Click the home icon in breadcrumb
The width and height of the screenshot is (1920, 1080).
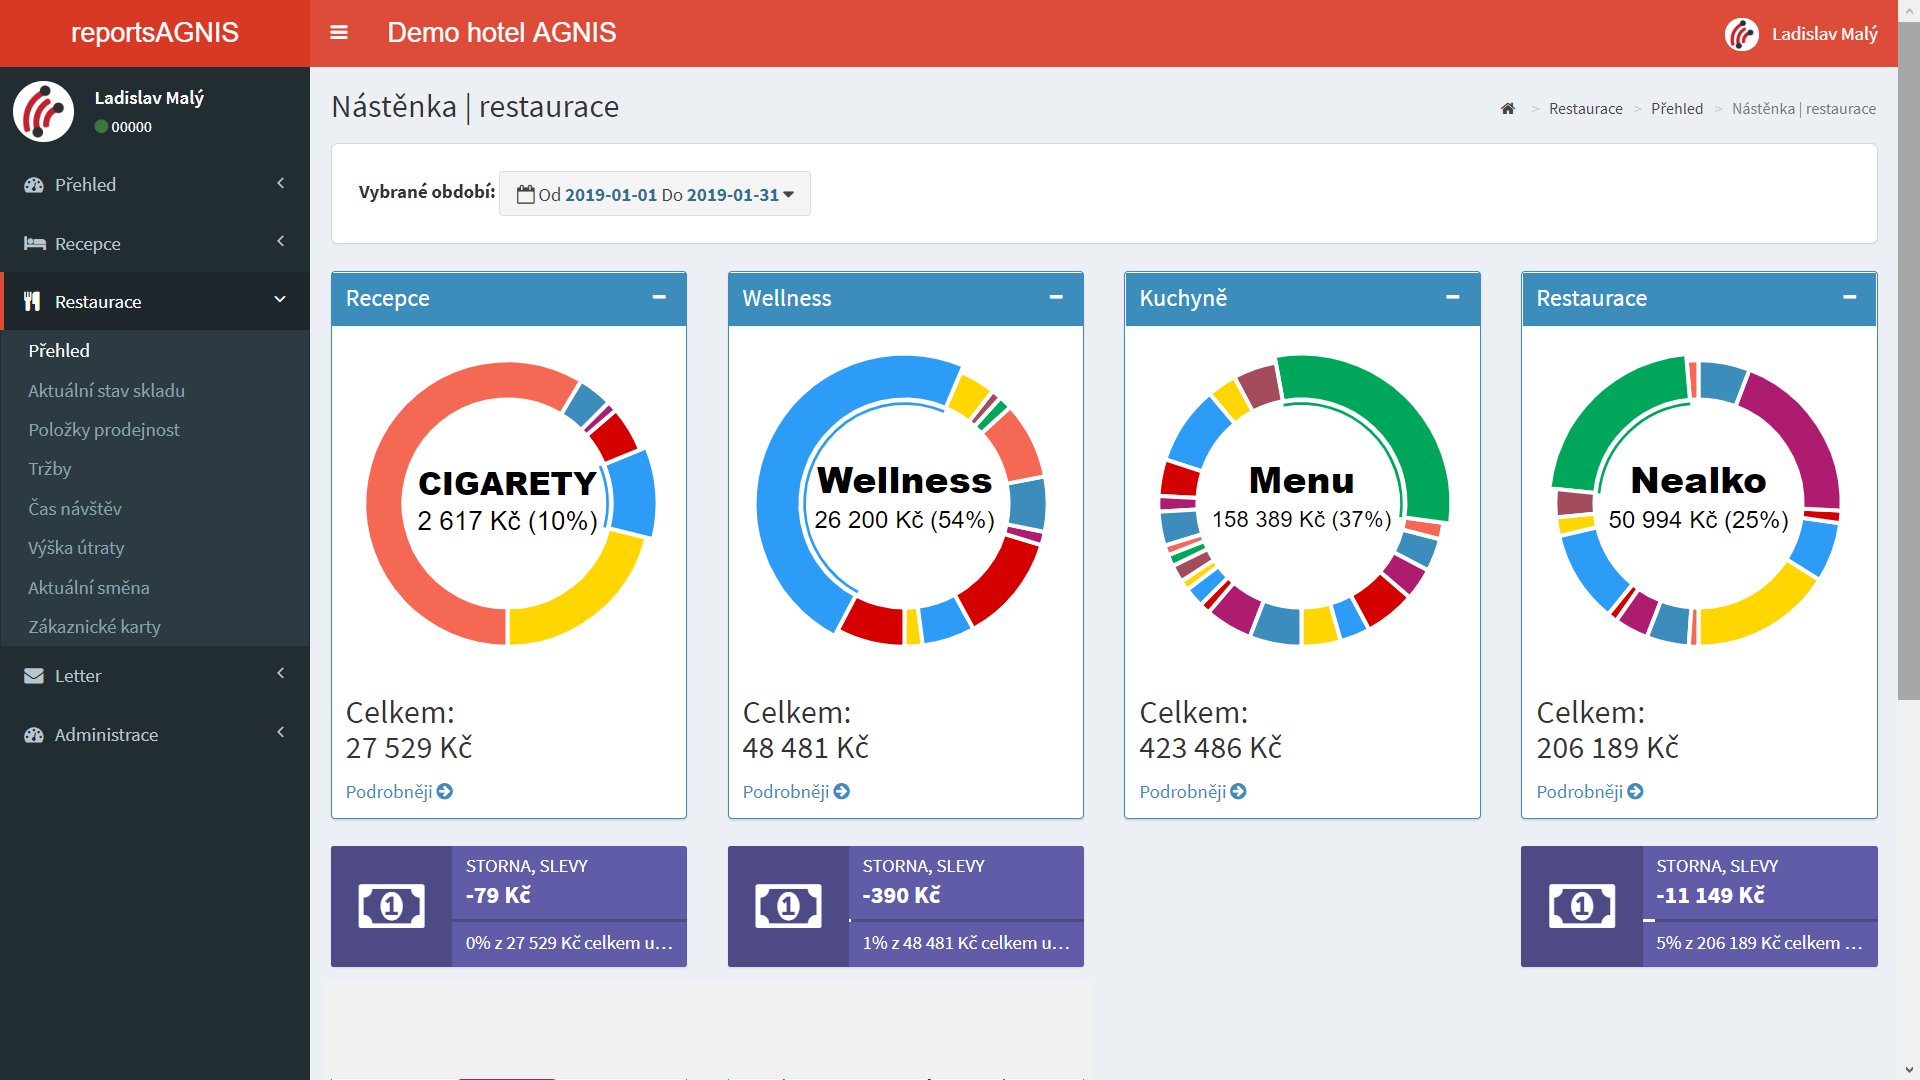[1508, 109]
